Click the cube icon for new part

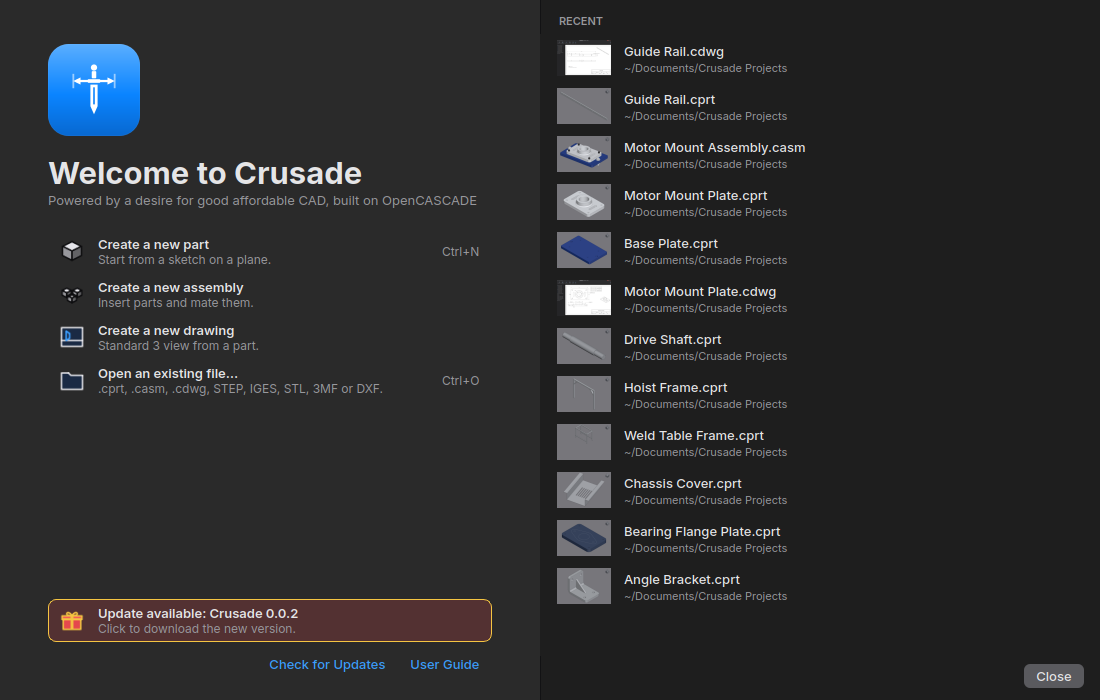point(72,251)
